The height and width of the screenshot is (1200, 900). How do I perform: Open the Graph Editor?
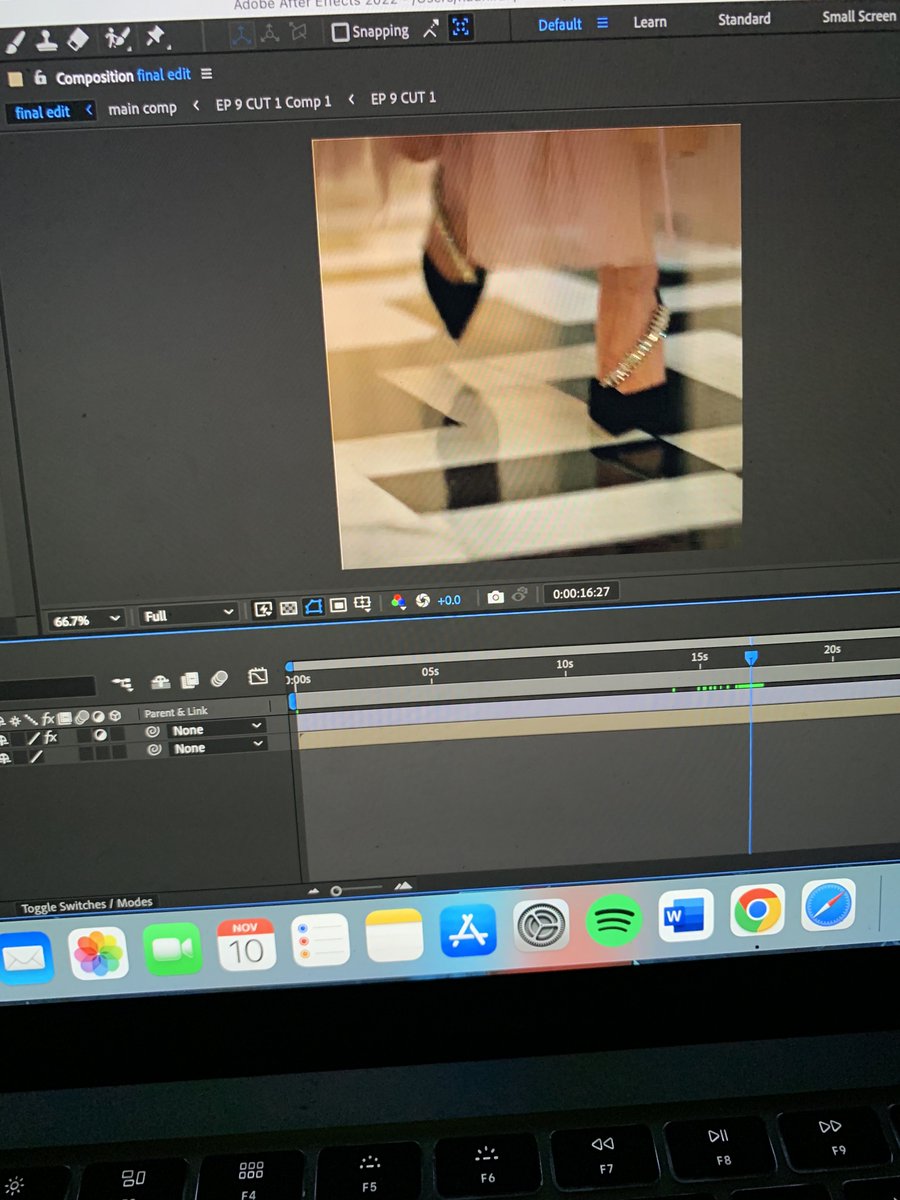(x=257, y=677)
